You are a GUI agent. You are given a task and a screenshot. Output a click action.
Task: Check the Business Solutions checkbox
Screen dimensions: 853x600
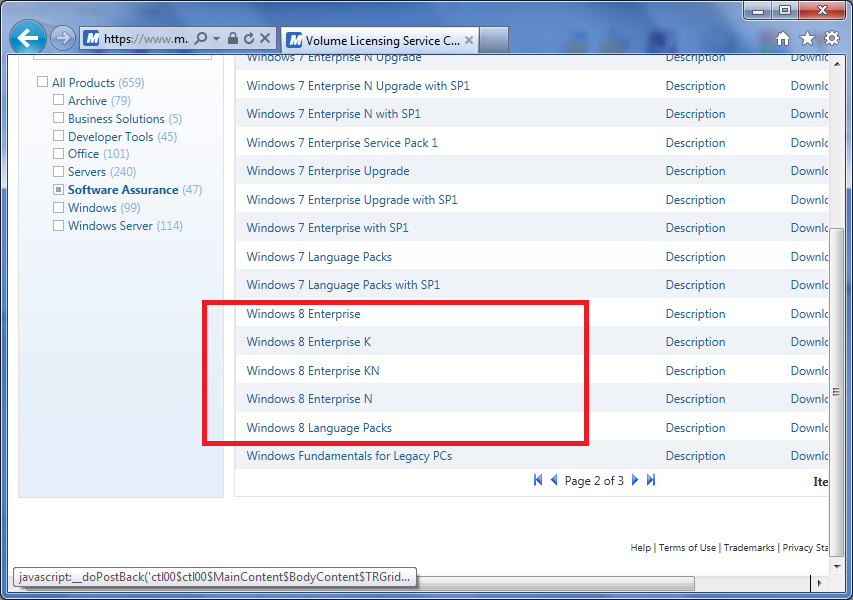click(58, 117)
